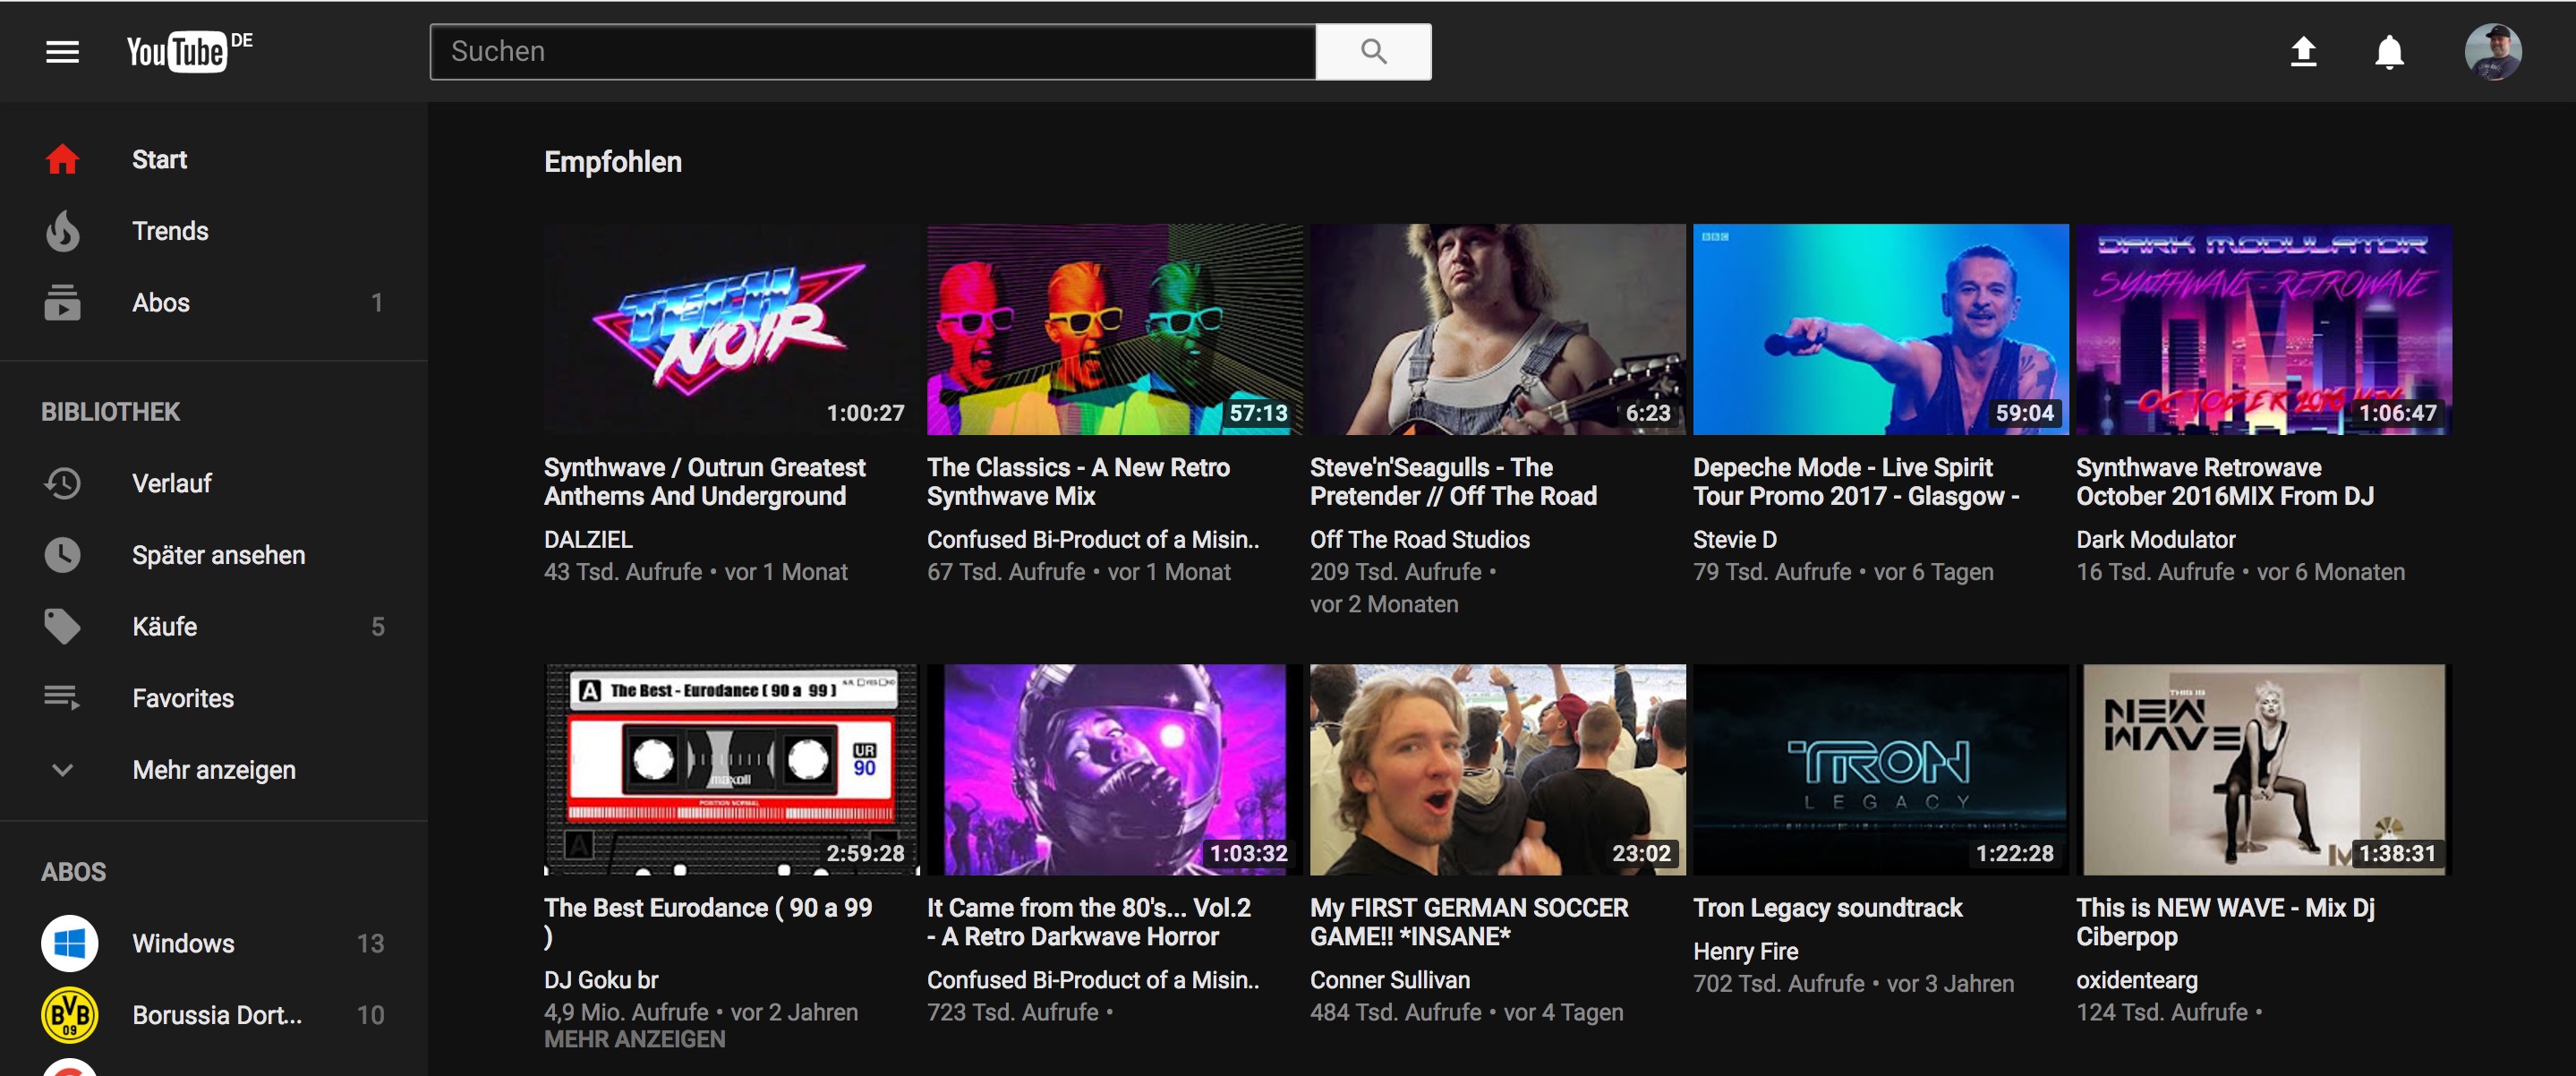Click the Trends flame icon
Screen dimensions: 2576x1076
pyautogui.click(x=62, y=231)
